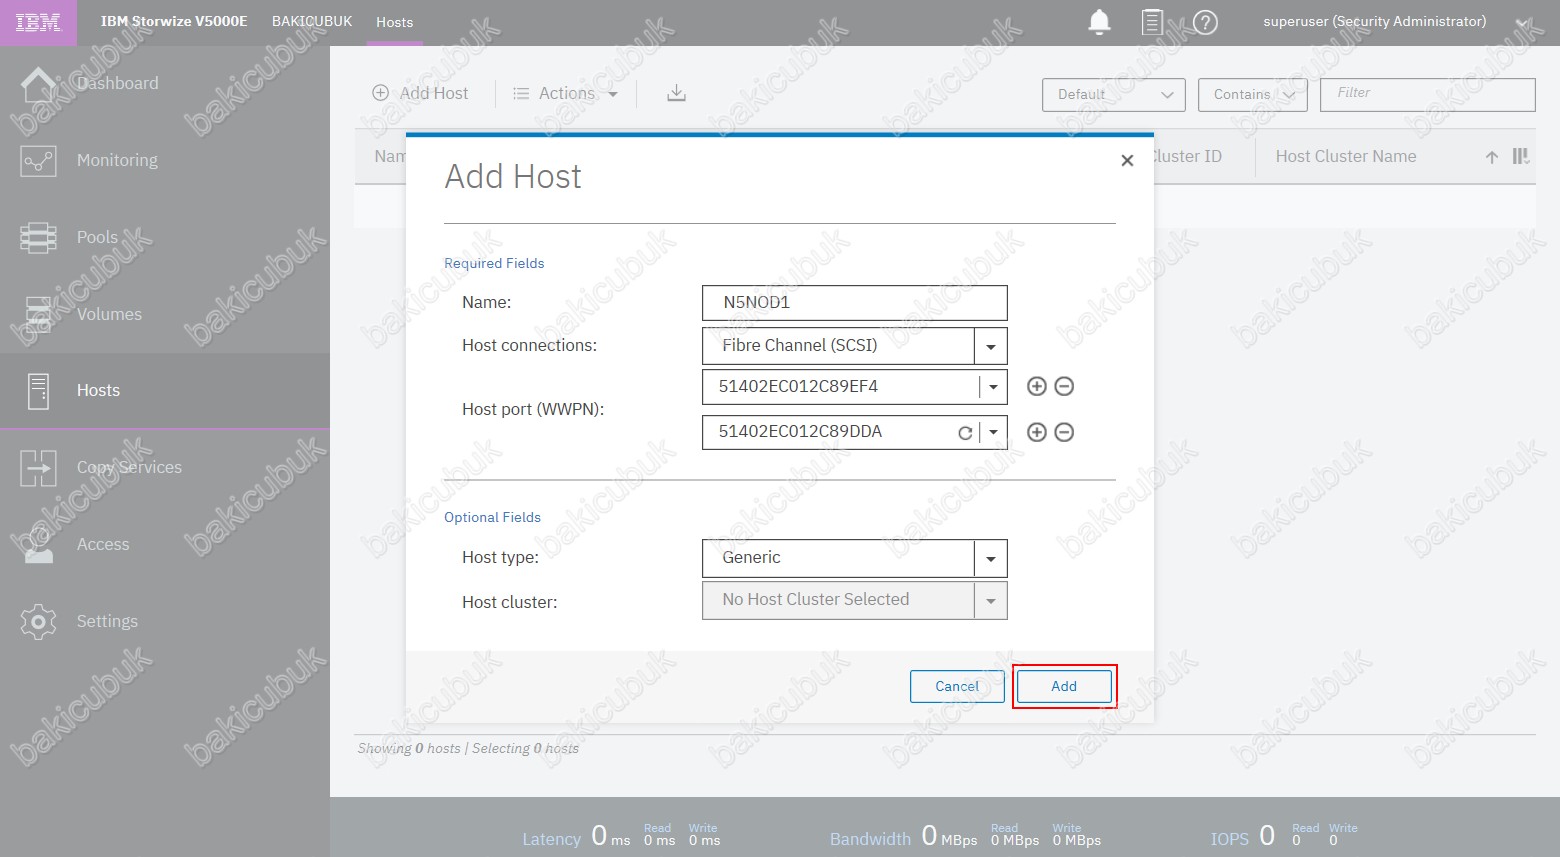Viewport: 1560px width, 857px height.
Task: Click the Hosts sidebar icon
Action: [x=38, y=391]
